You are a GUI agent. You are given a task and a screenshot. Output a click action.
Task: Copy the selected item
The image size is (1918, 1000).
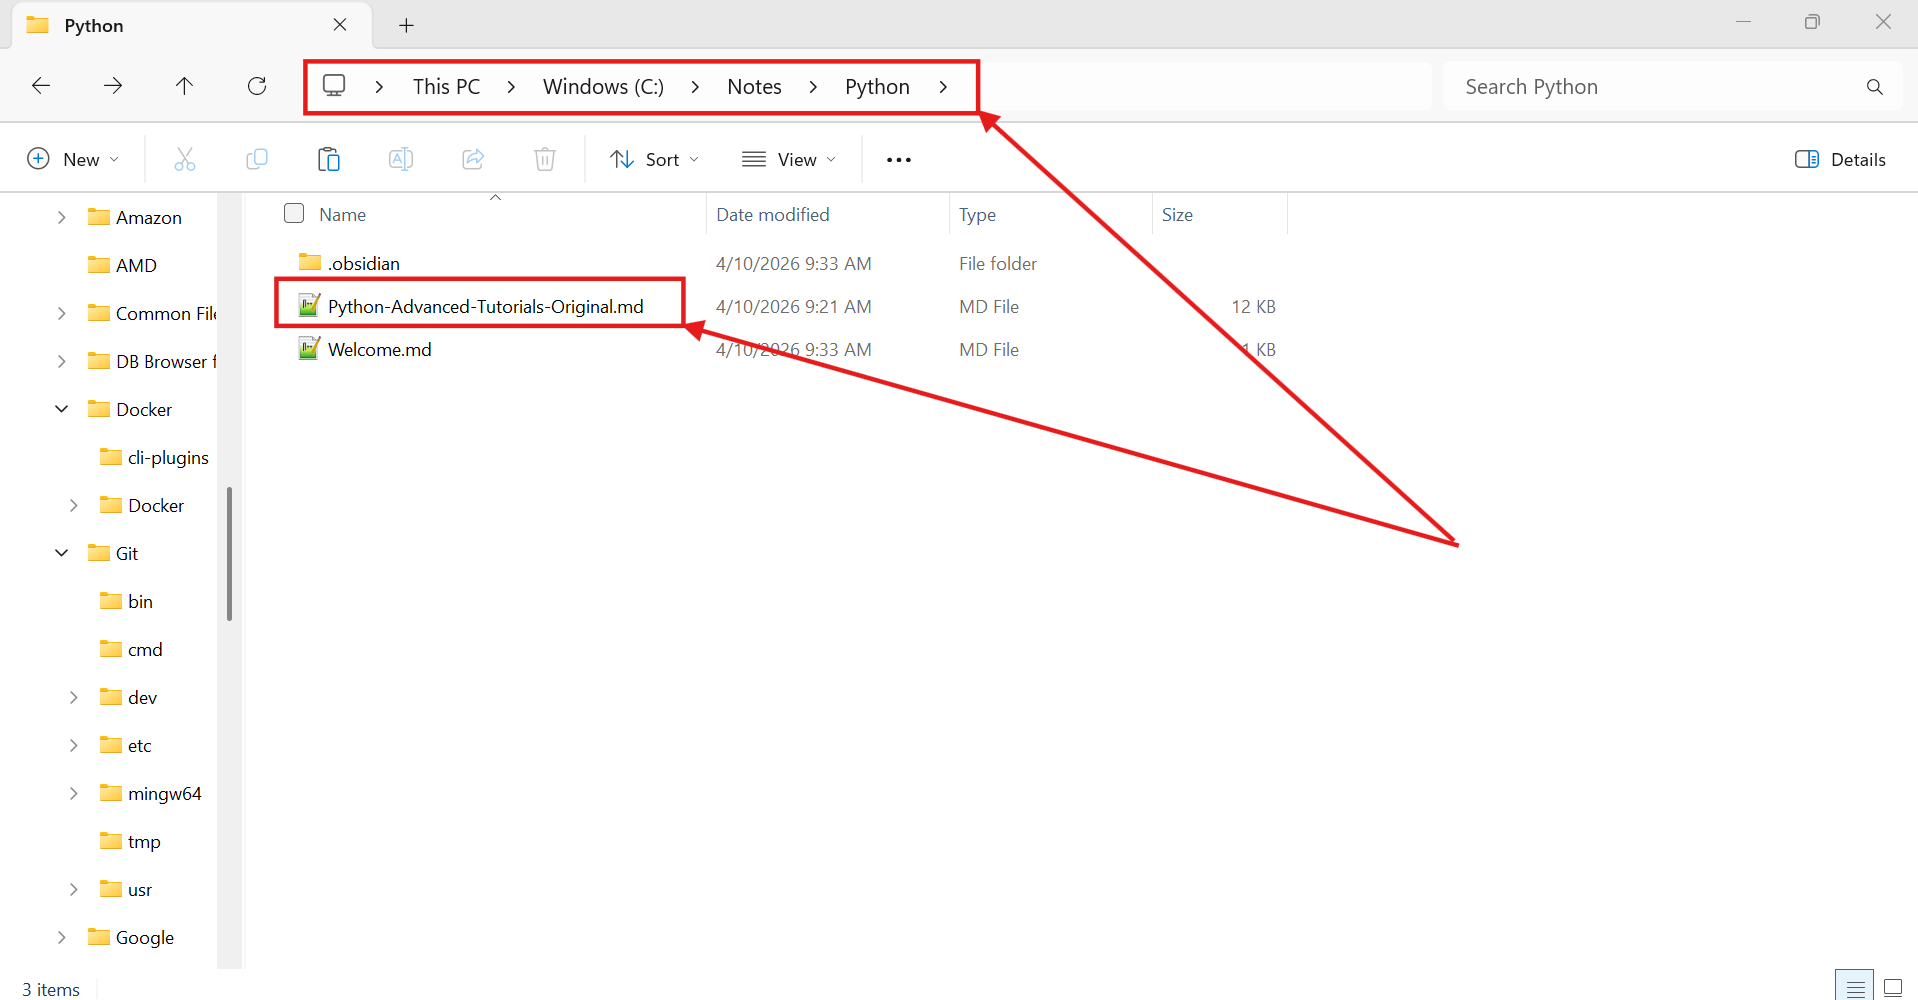pyautogui.click(x=256, y=158)
